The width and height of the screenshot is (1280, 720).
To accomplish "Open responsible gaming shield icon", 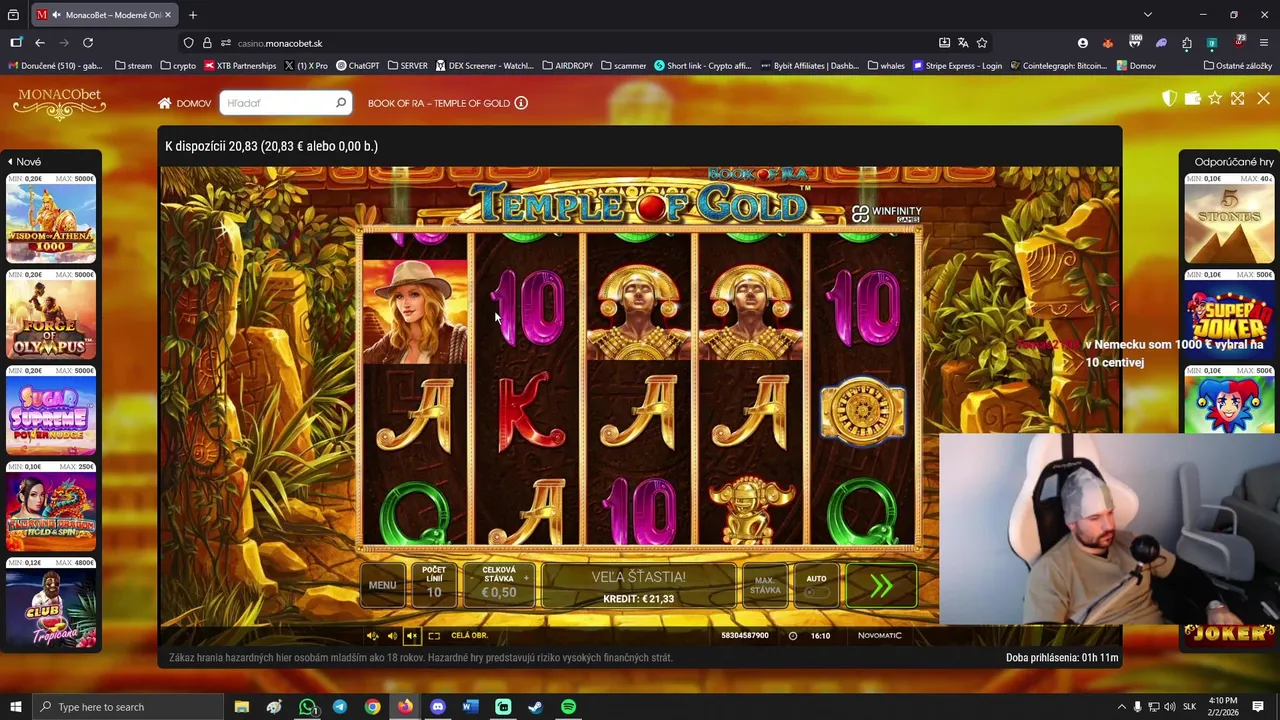I will (x=1169, y=98).
